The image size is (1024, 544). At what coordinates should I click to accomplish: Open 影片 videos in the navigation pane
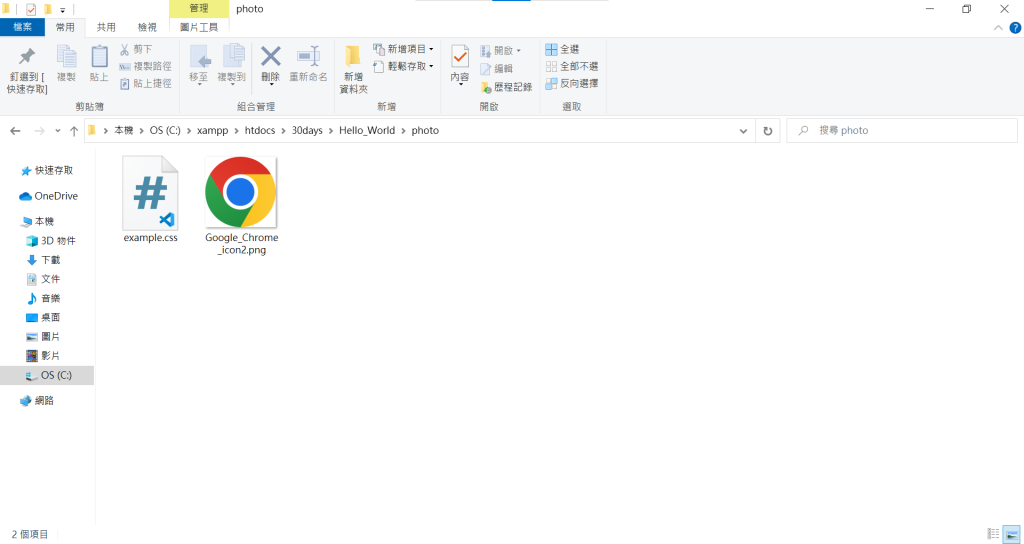[x=43, y=356]
